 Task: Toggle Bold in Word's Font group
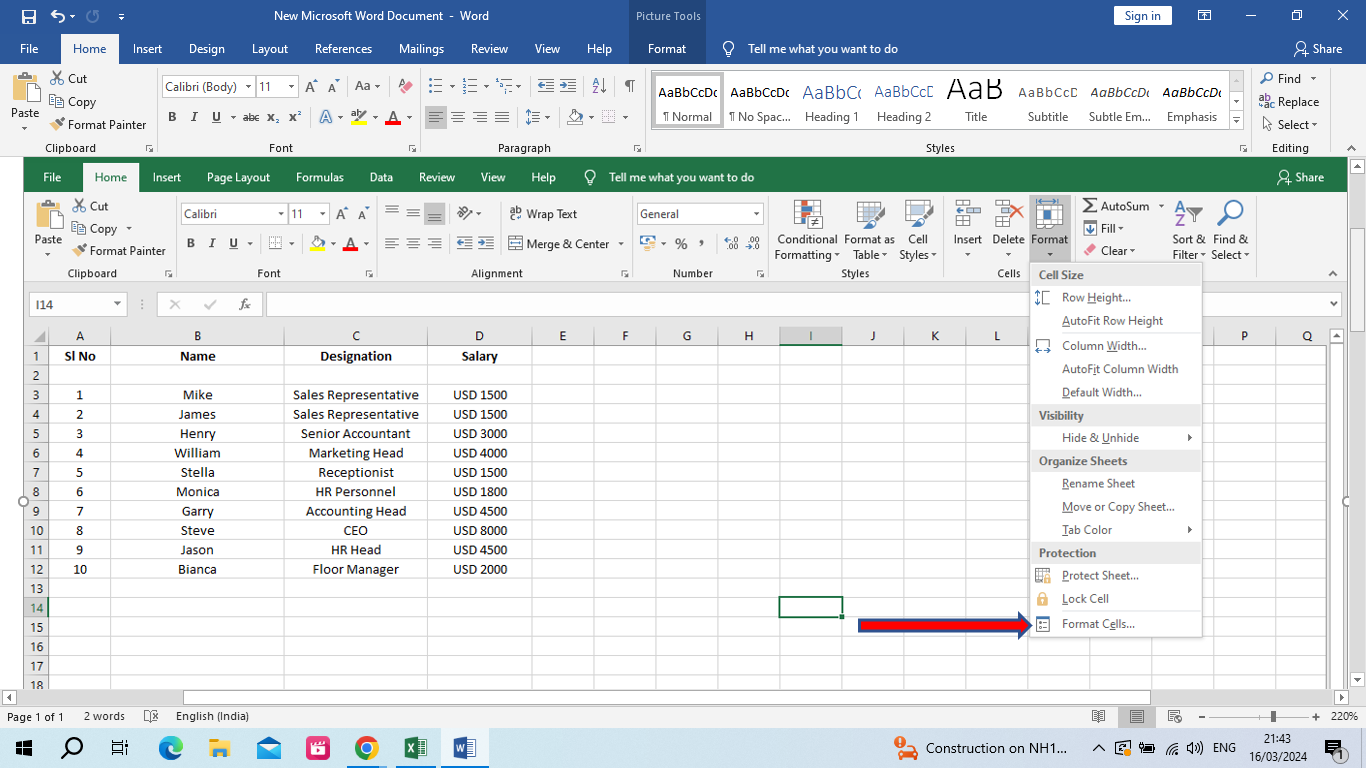pyautogui.click(x=172, y=117)
